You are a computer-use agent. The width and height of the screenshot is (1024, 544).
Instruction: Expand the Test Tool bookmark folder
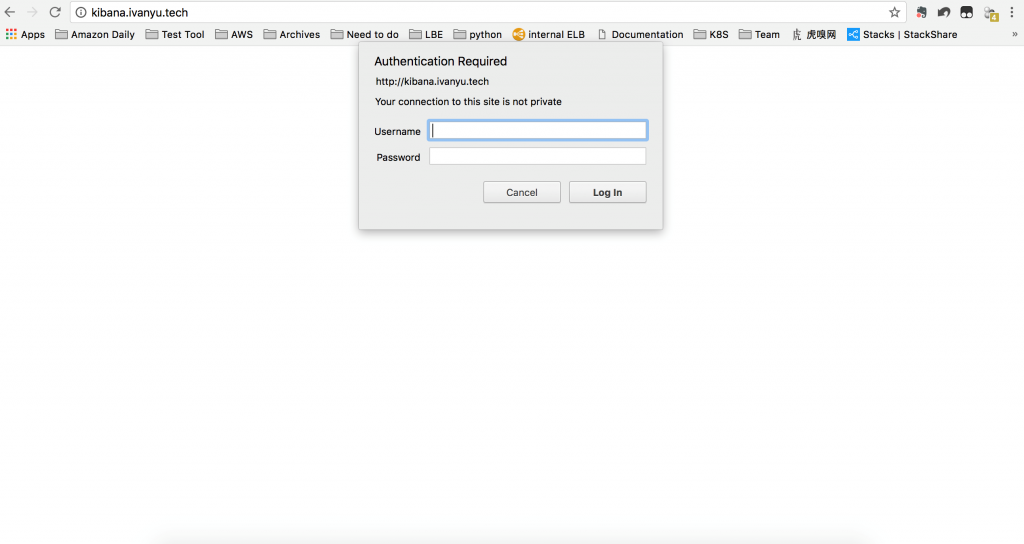point(175,34)
